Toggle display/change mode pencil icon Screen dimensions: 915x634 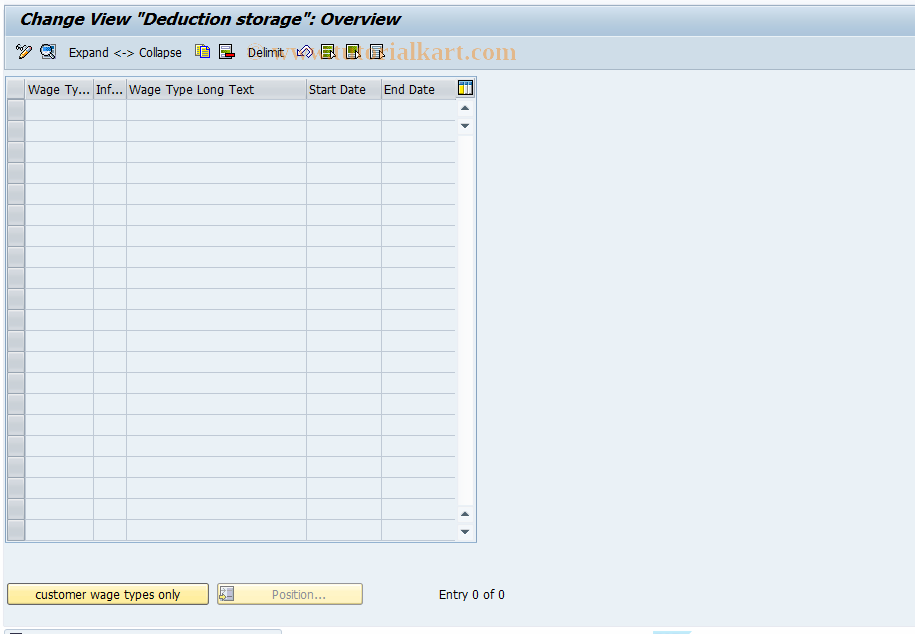pos(23,52)
